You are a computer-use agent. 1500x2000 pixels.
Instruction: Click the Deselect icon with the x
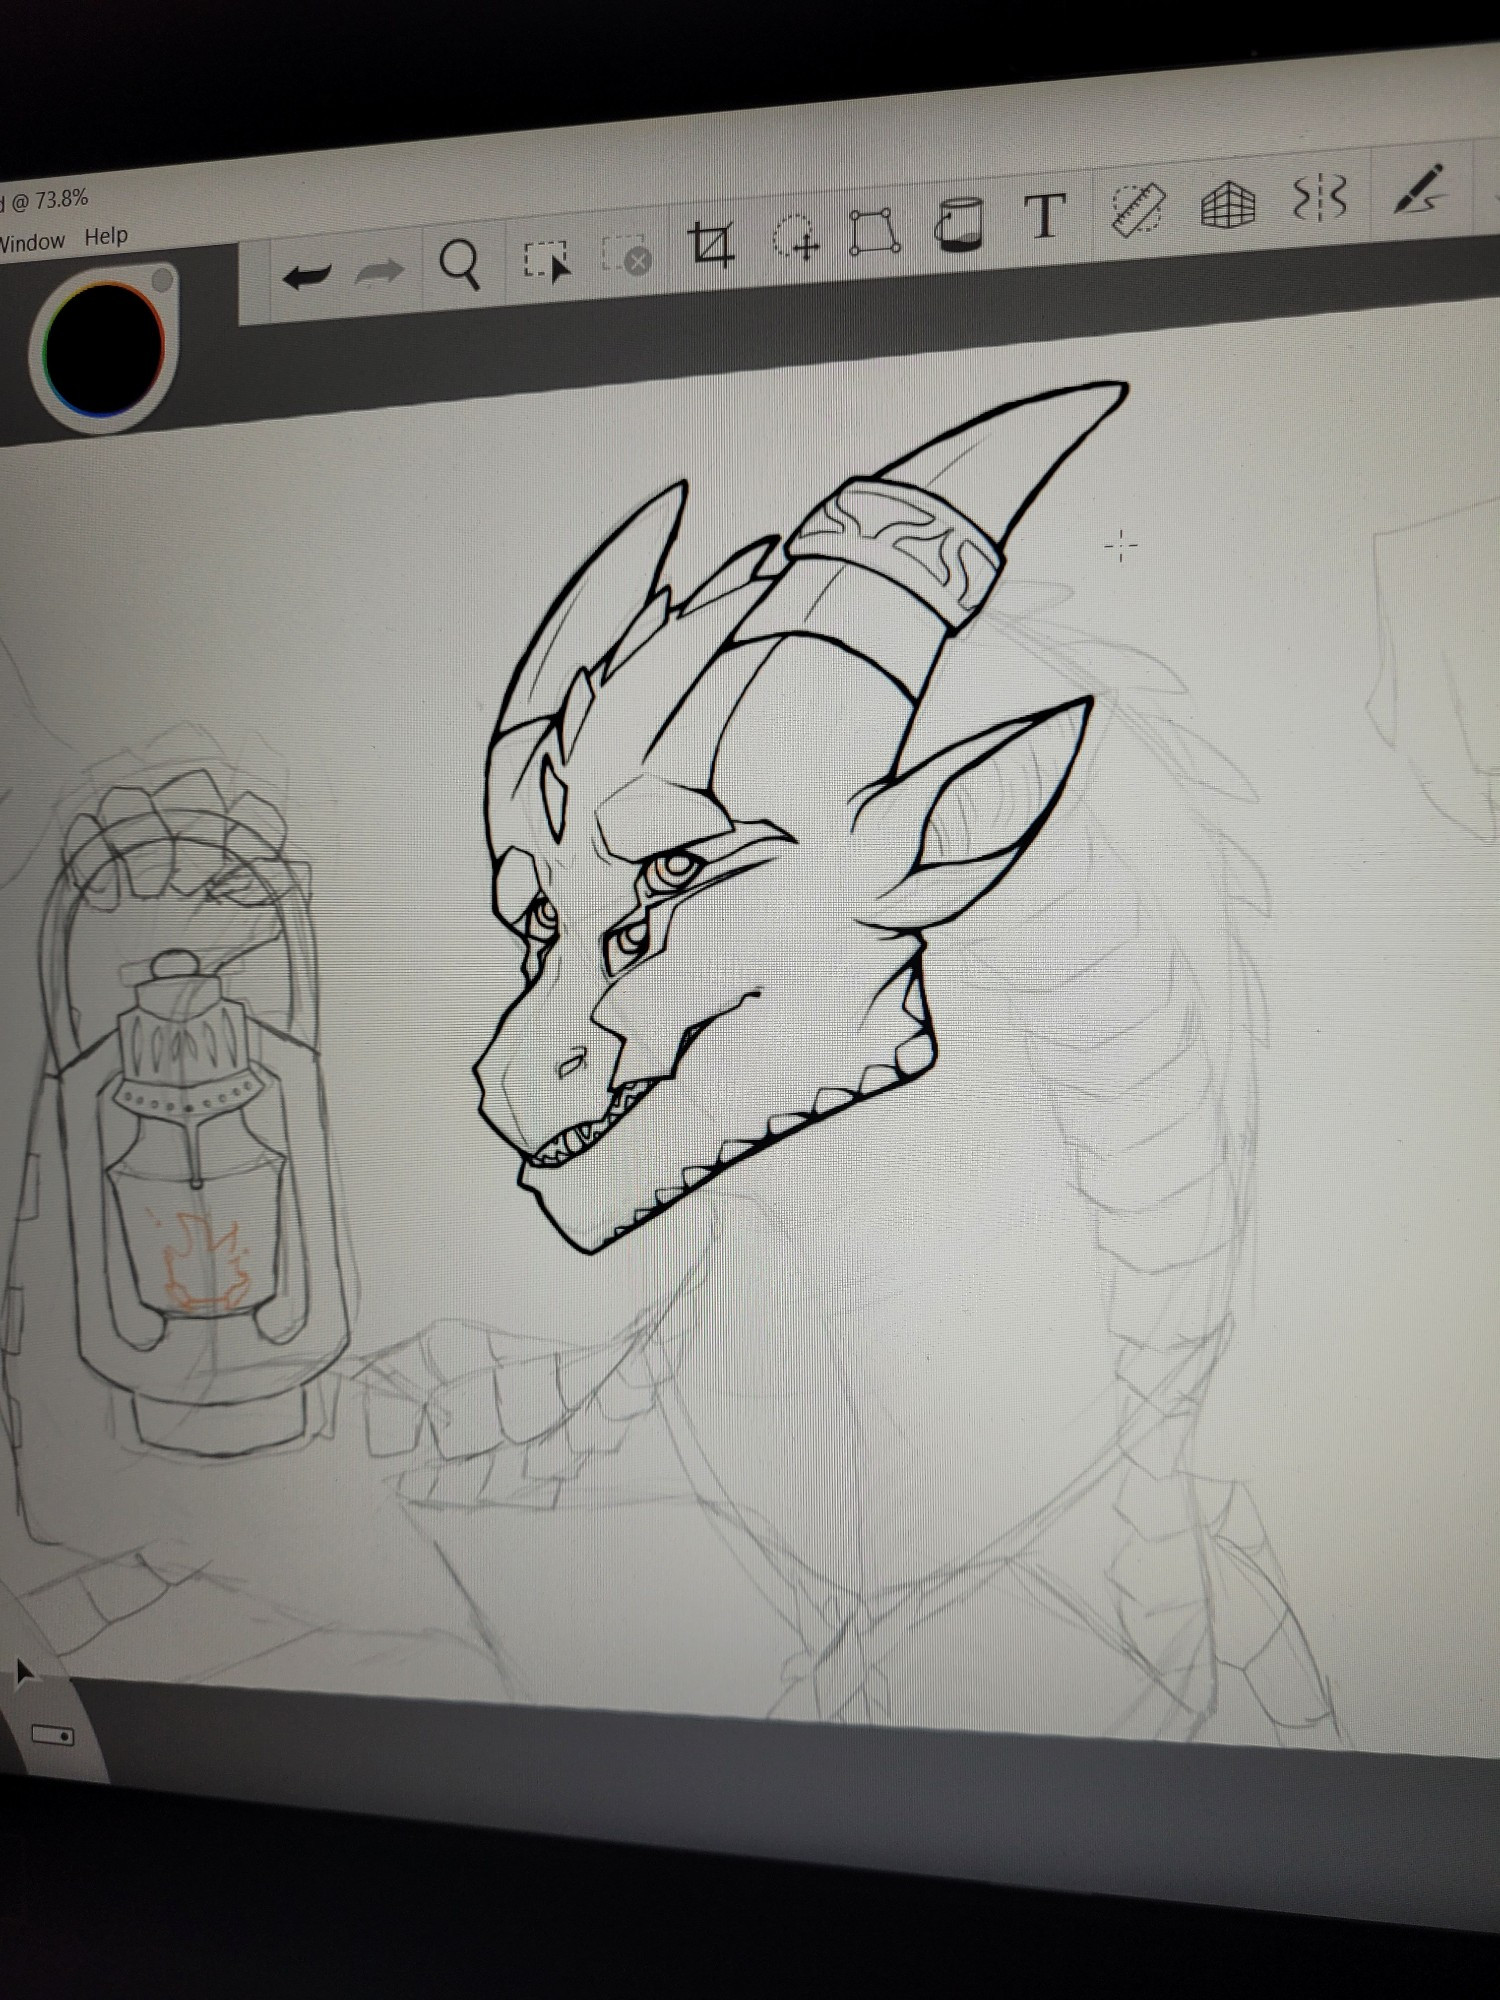(627, 255)
